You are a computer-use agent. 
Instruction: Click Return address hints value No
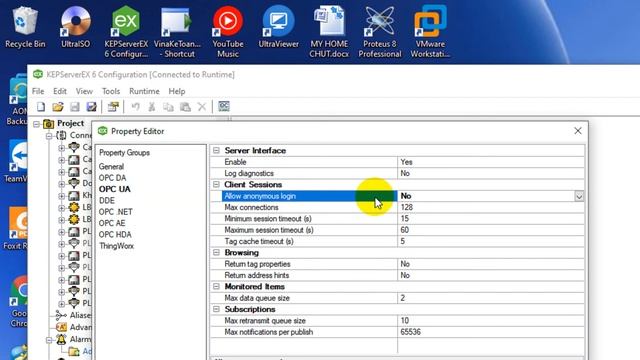tap(491, 276)
